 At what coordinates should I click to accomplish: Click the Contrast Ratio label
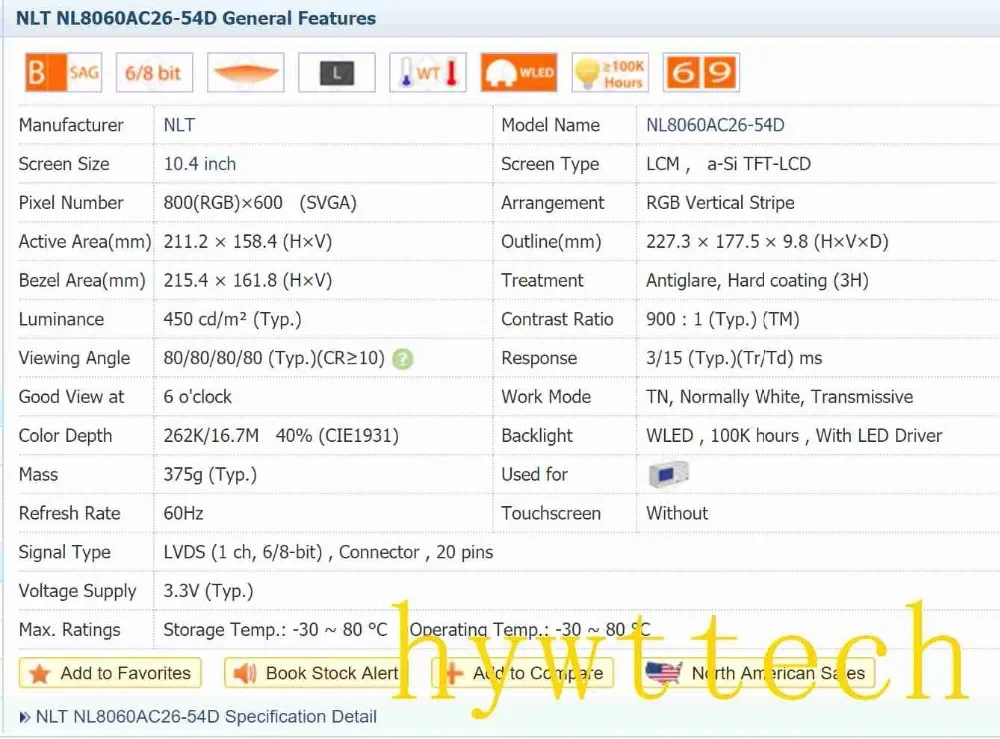click(x=557, y=319)
